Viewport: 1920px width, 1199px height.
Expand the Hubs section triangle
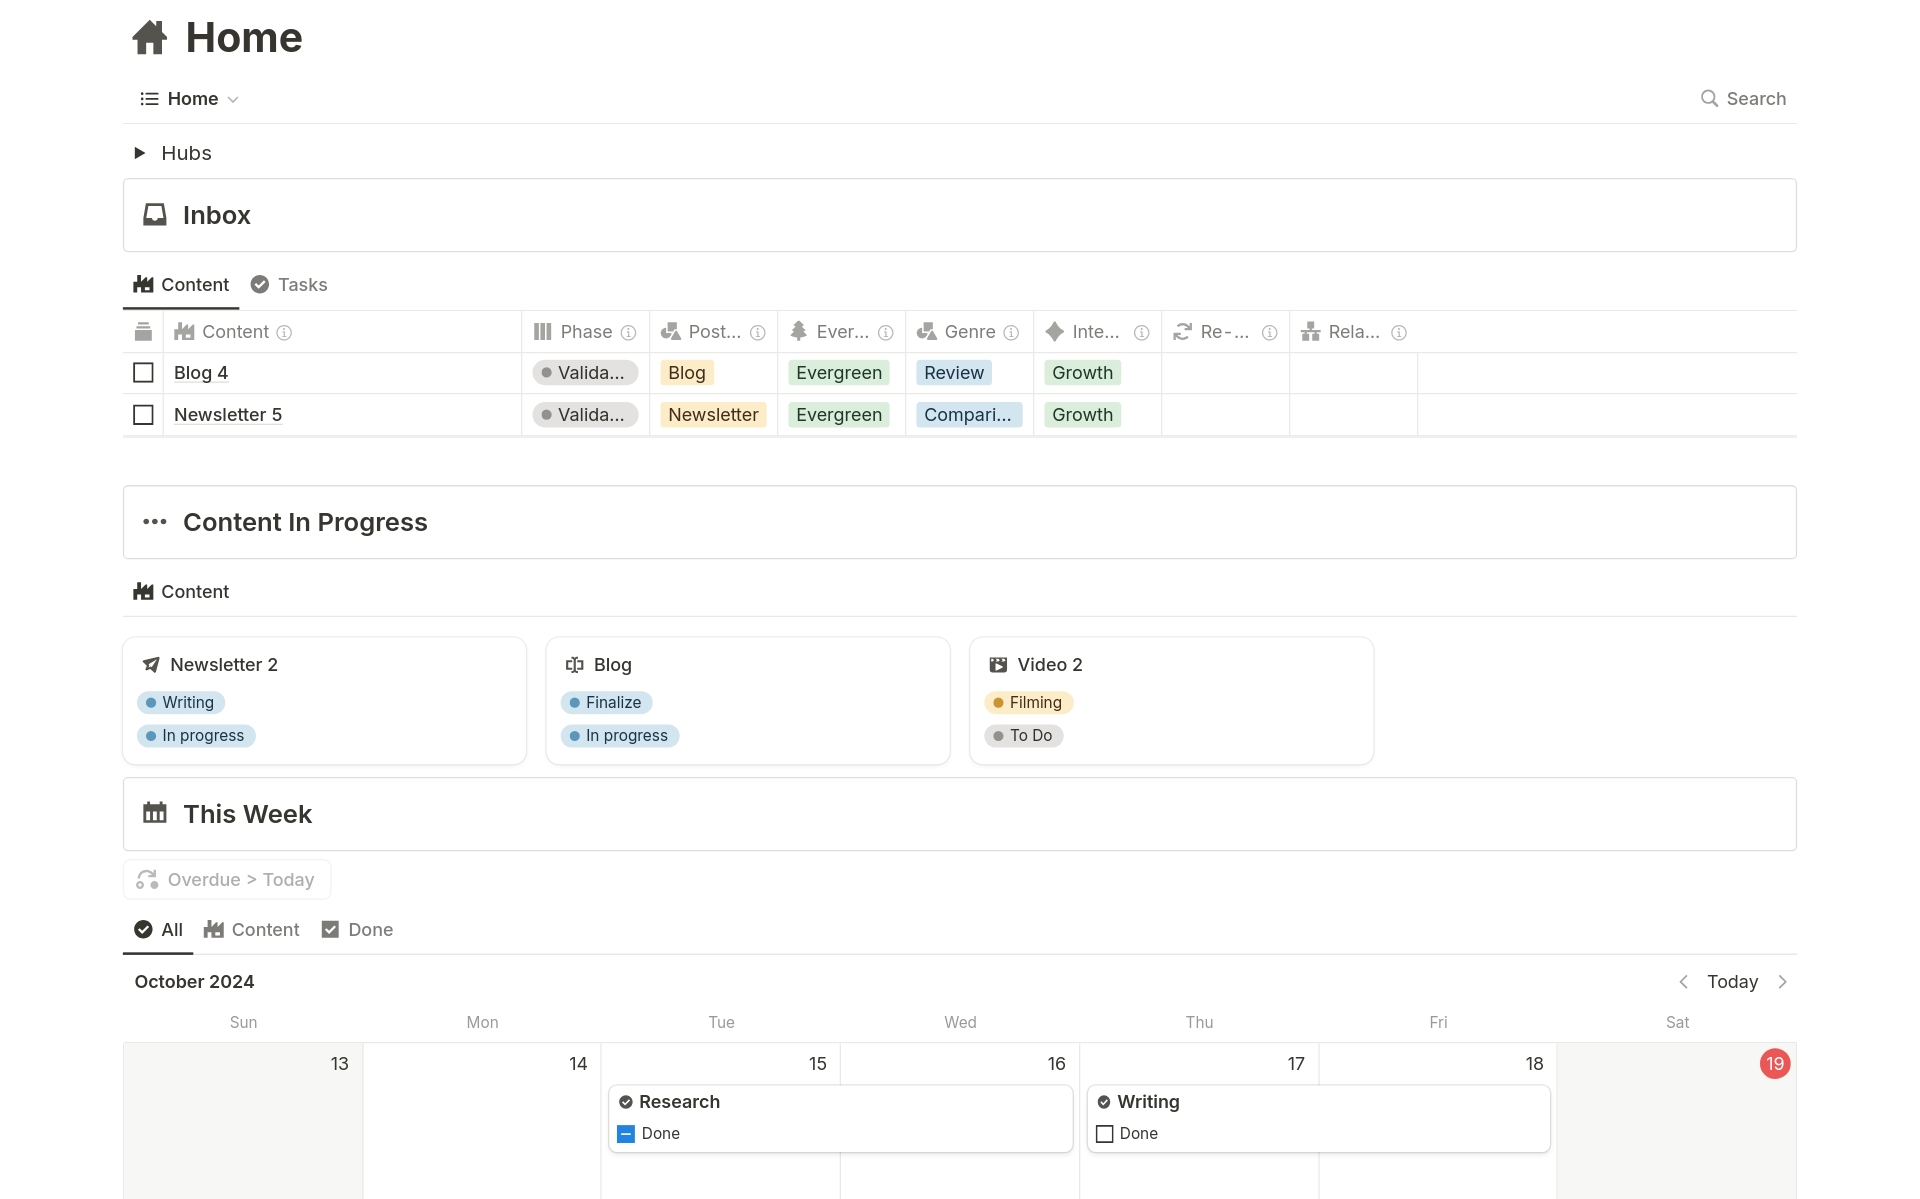tap(138, 152)
